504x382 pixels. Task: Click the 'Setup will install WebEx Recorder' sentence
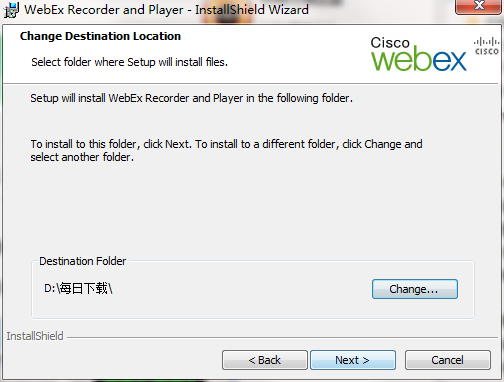click(x=191, y=98)
